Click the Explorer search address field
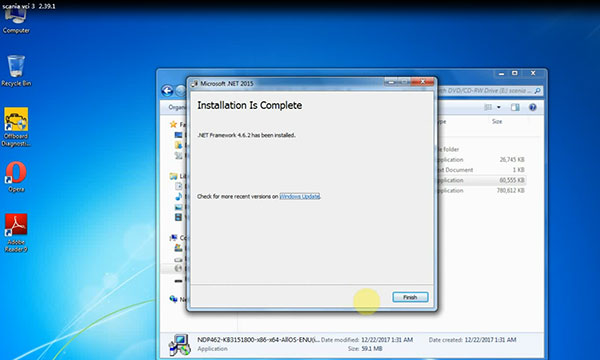The width and height of the screenshot is (600, 360). [488, 91]
